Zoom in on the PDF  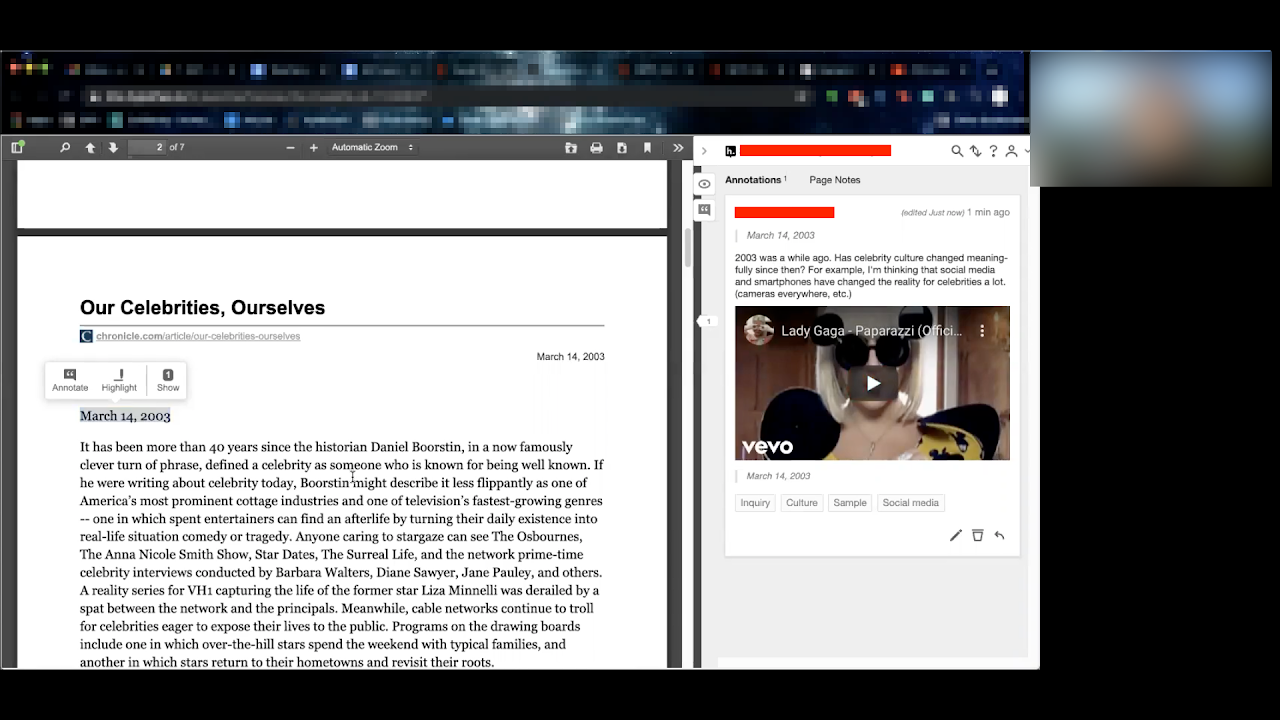click(x=313, y=147)
